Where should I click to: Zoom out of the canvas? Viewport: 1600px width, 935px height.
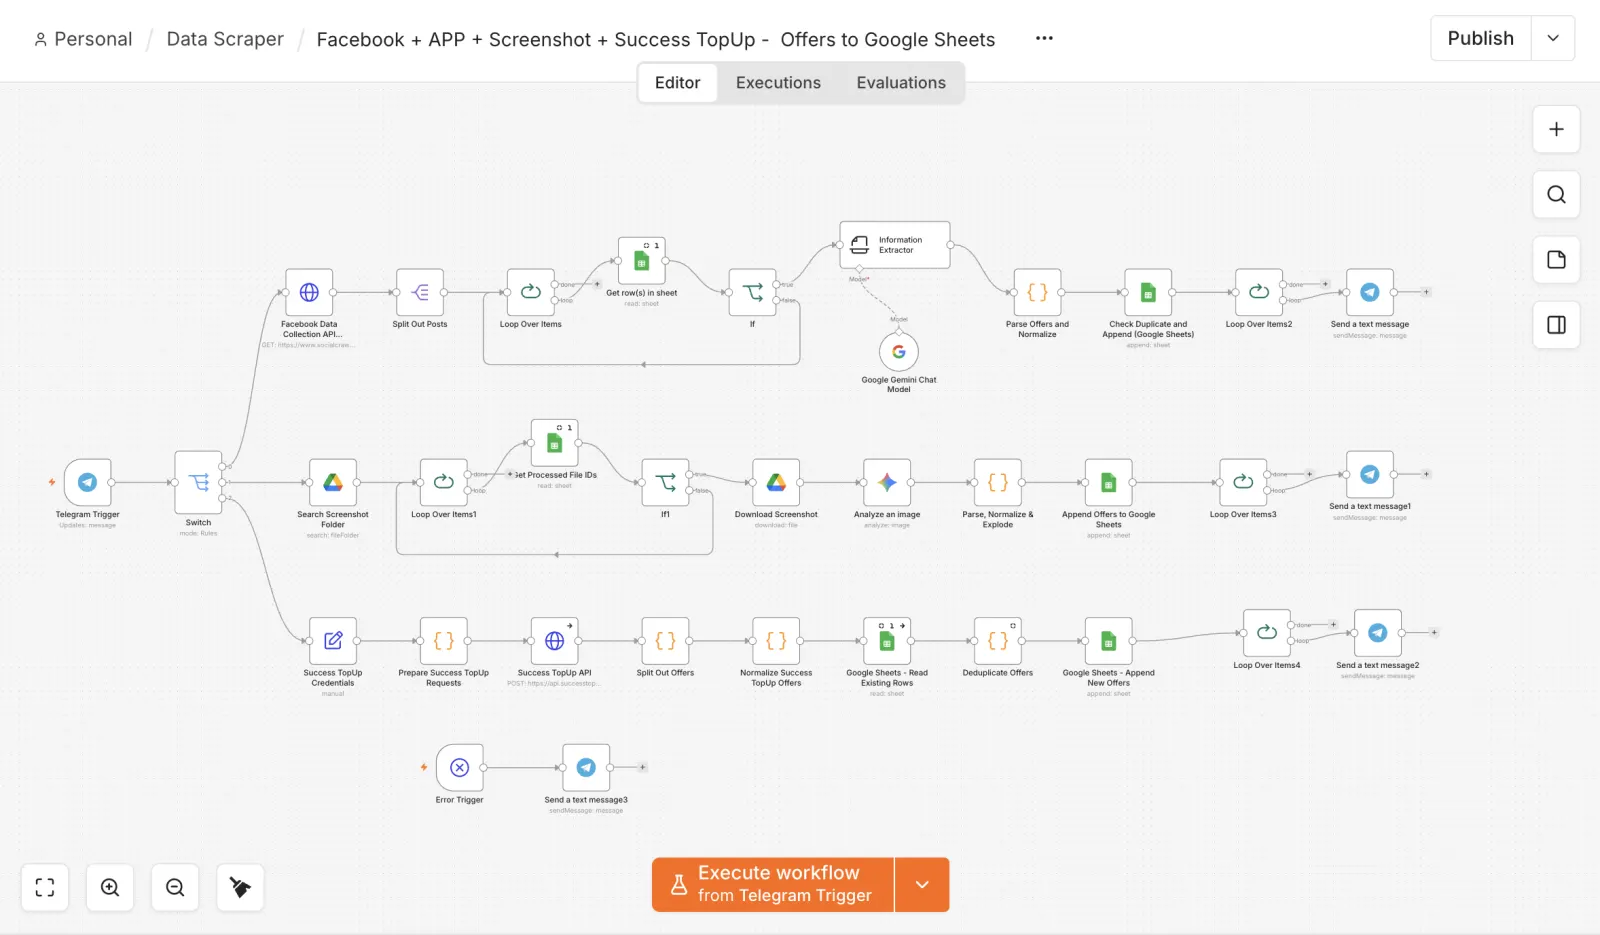[x=175, y=887]
